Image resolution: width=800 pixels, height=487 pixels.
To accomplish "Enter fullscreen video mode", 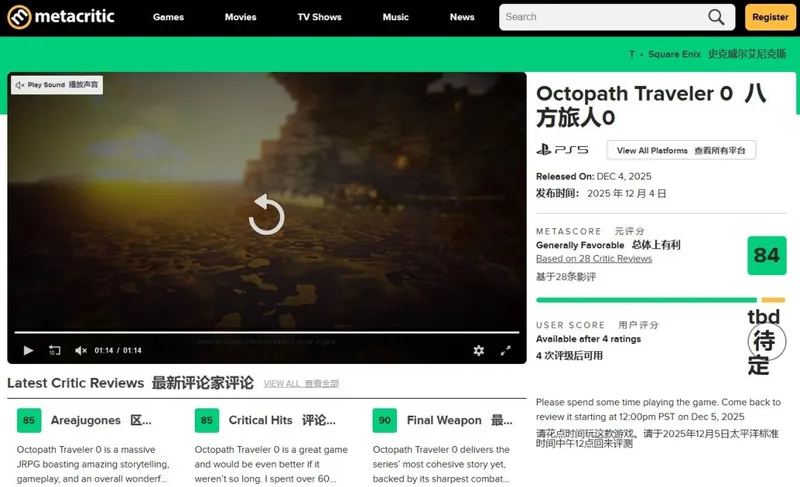I will [505, 350].
